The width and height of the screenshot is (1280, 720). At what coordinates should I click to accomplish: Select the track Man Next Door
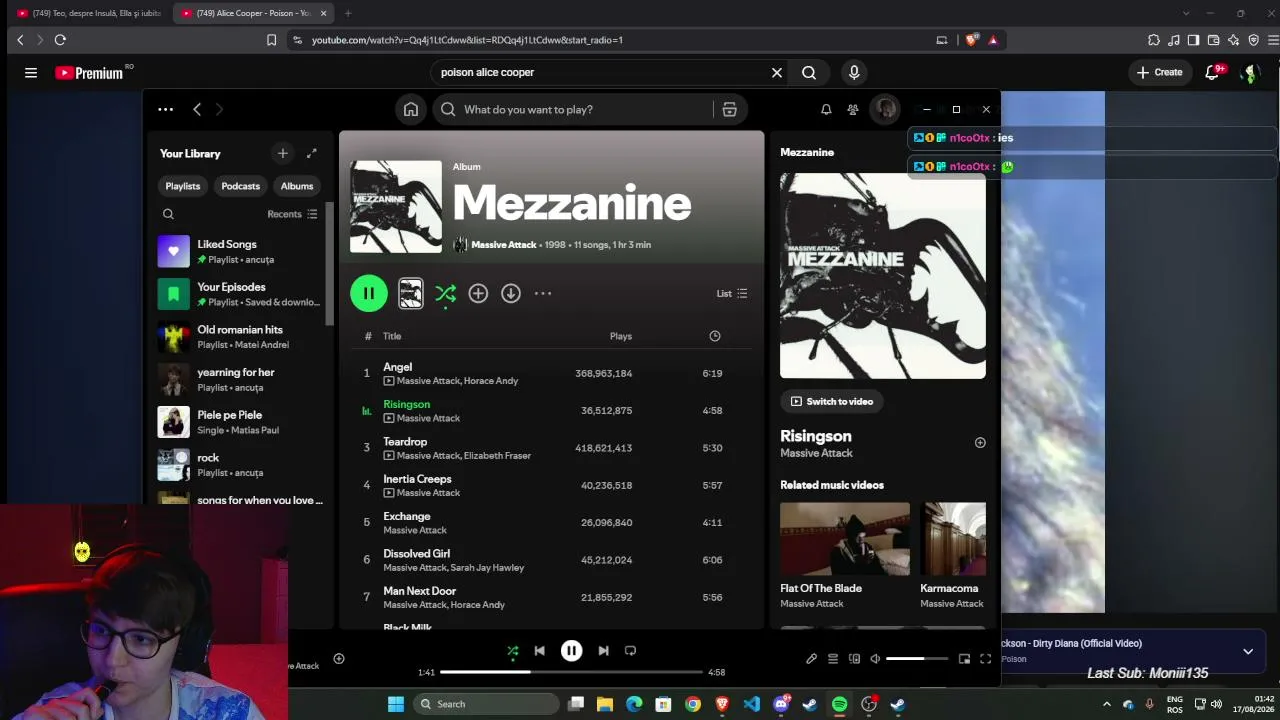pyautogui.click(x=552, y=597)
